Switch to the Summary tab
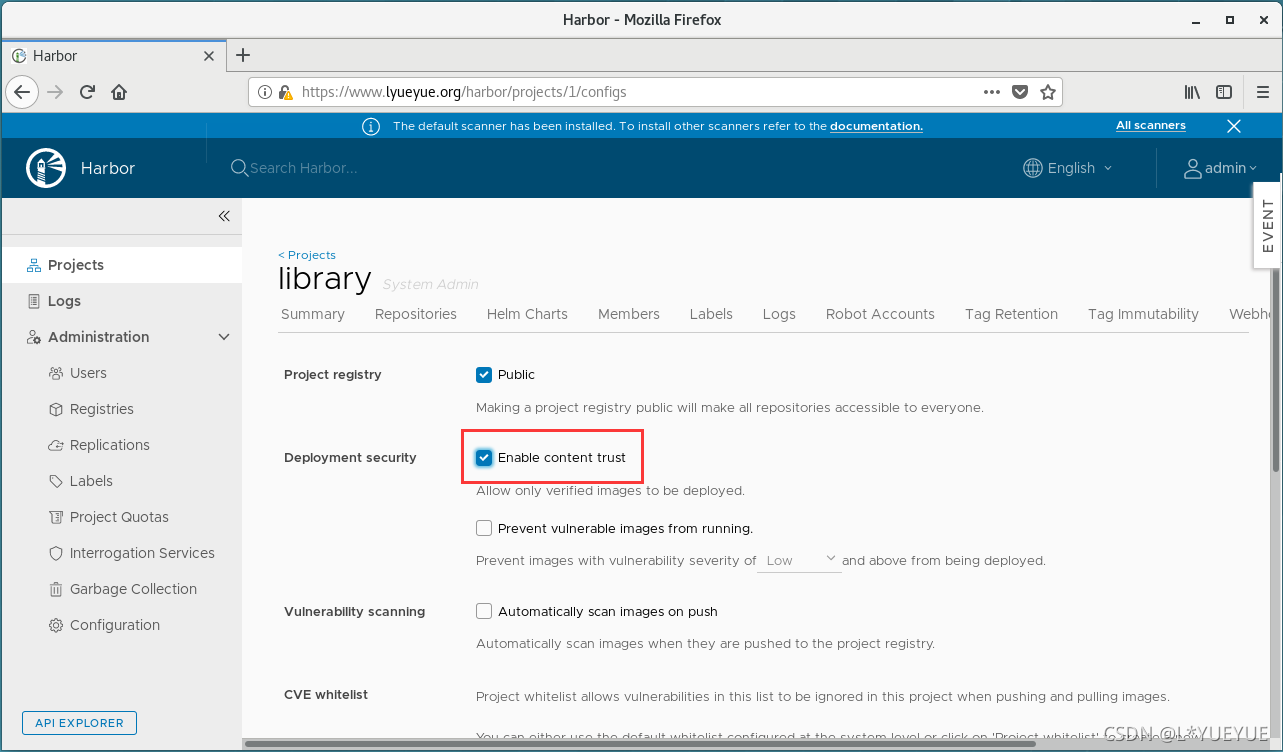The image size is (1283, 752). (x=313, y=314)
